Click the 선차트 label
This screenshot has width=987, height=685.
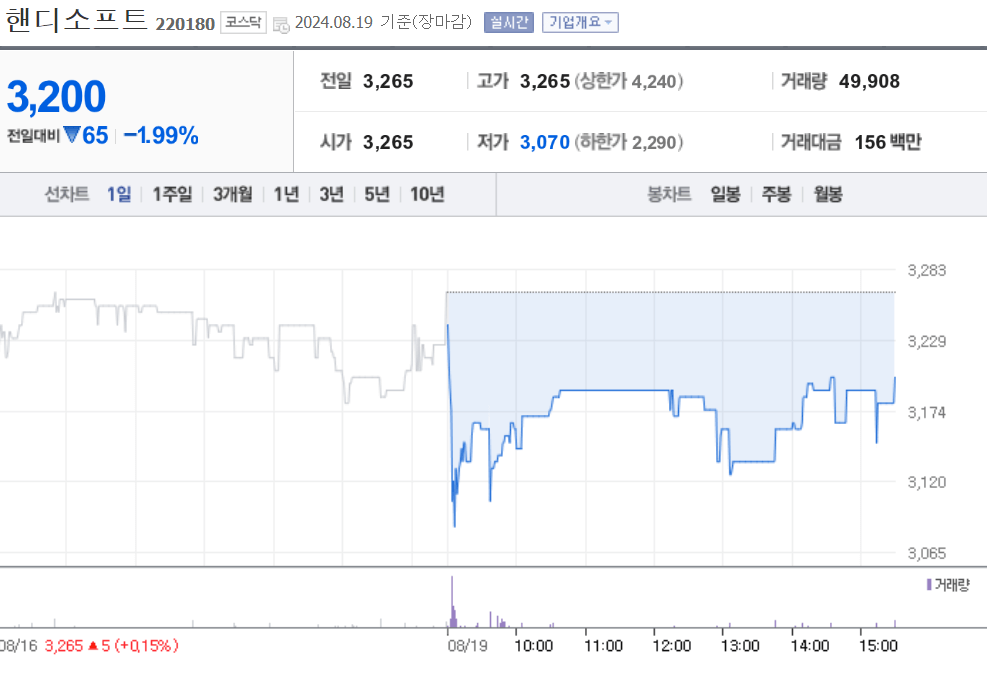67,194
